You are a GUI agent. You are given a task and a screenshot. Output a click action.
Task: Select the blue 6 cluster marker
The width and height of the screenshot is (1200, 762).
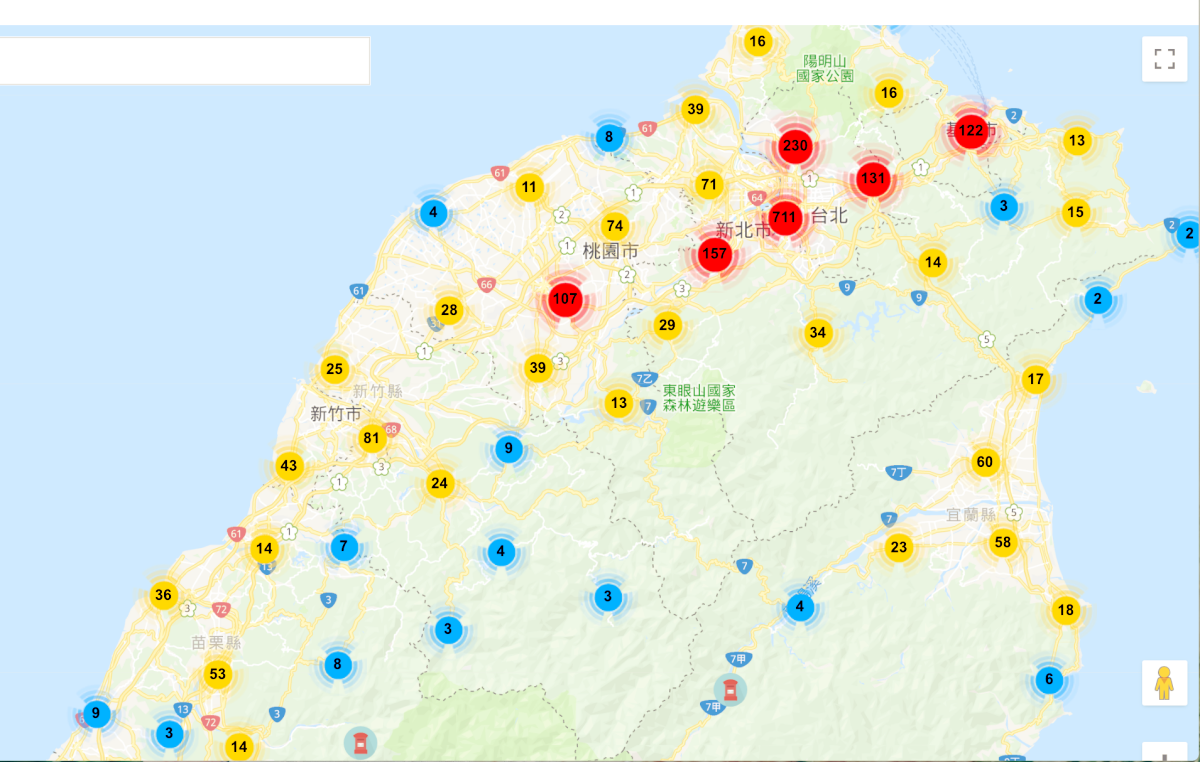[x=1049, y=680]
